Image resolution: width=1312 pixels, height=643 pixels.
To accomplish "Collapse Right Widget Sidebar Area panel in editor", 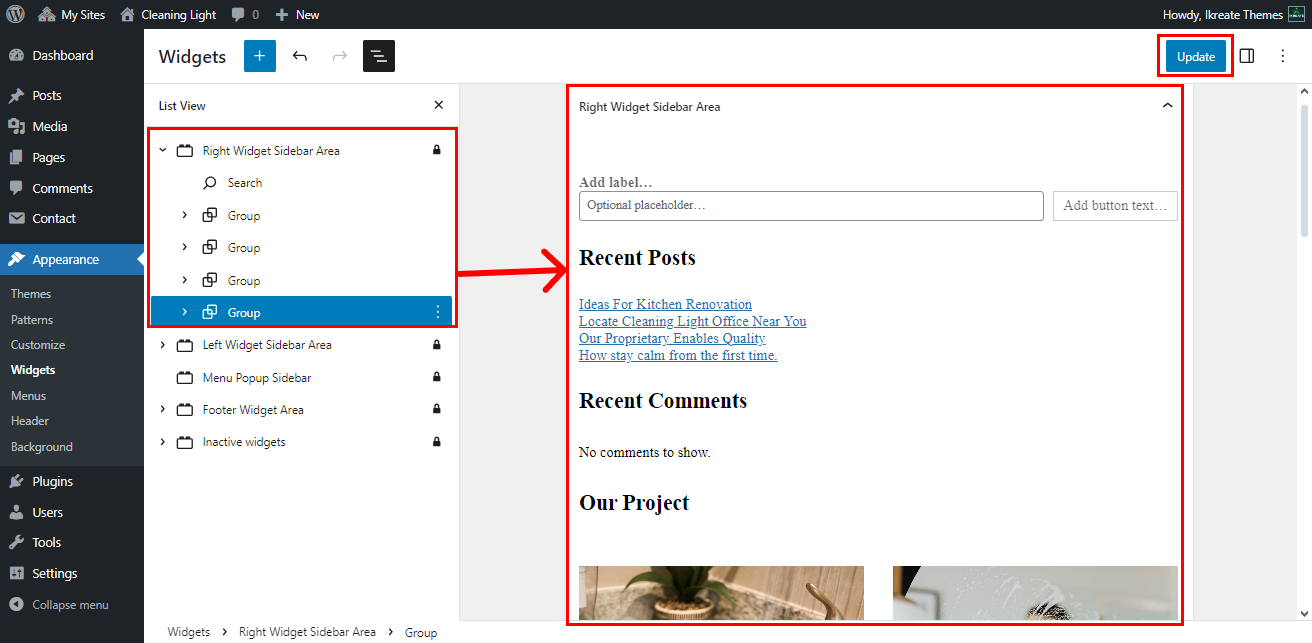I will pos(1167,106).
